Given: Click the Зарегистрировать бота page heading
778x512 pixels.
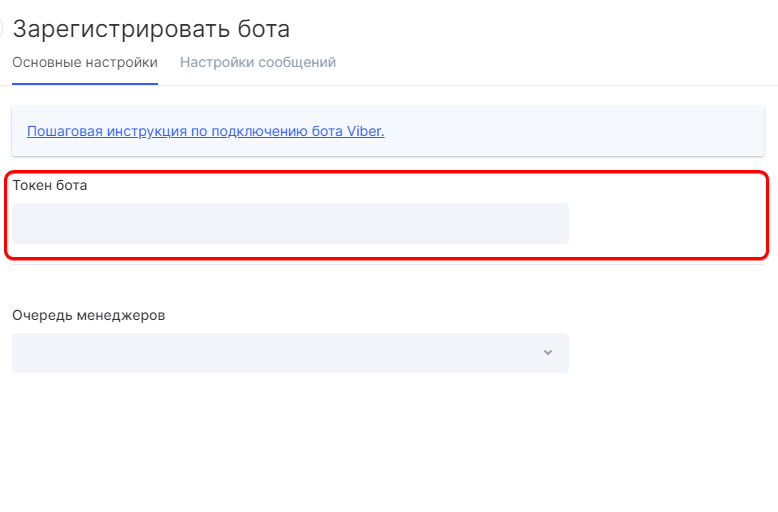Looking at the screenshot, I should pos(151,29).
